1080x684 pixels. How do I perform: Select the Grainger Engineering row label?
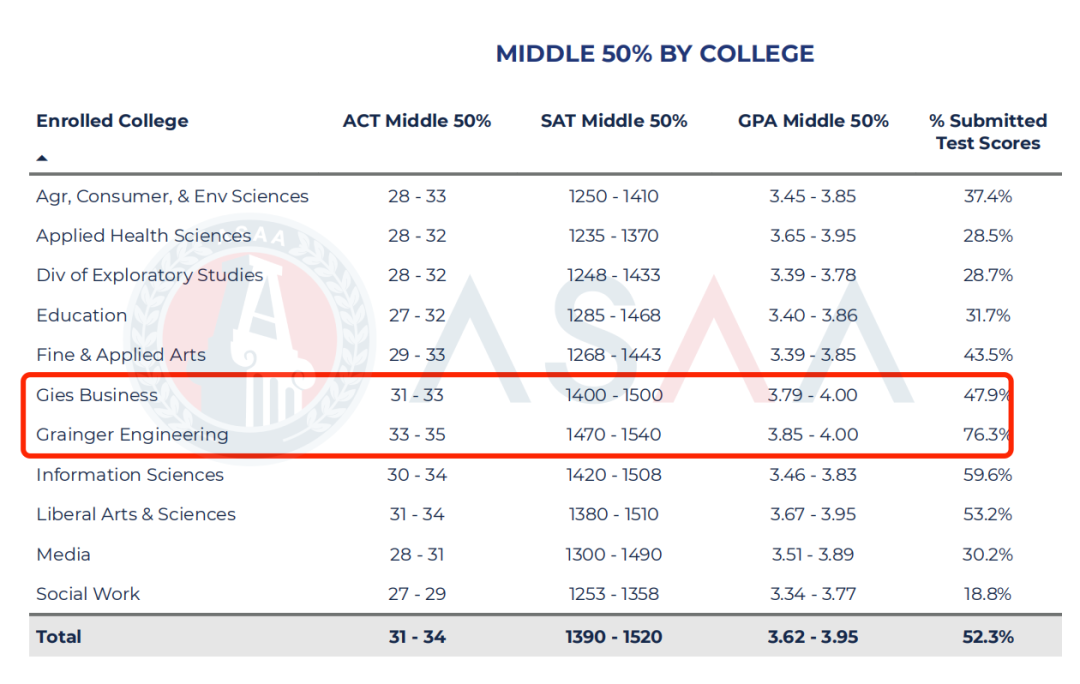tap(132, 435)
